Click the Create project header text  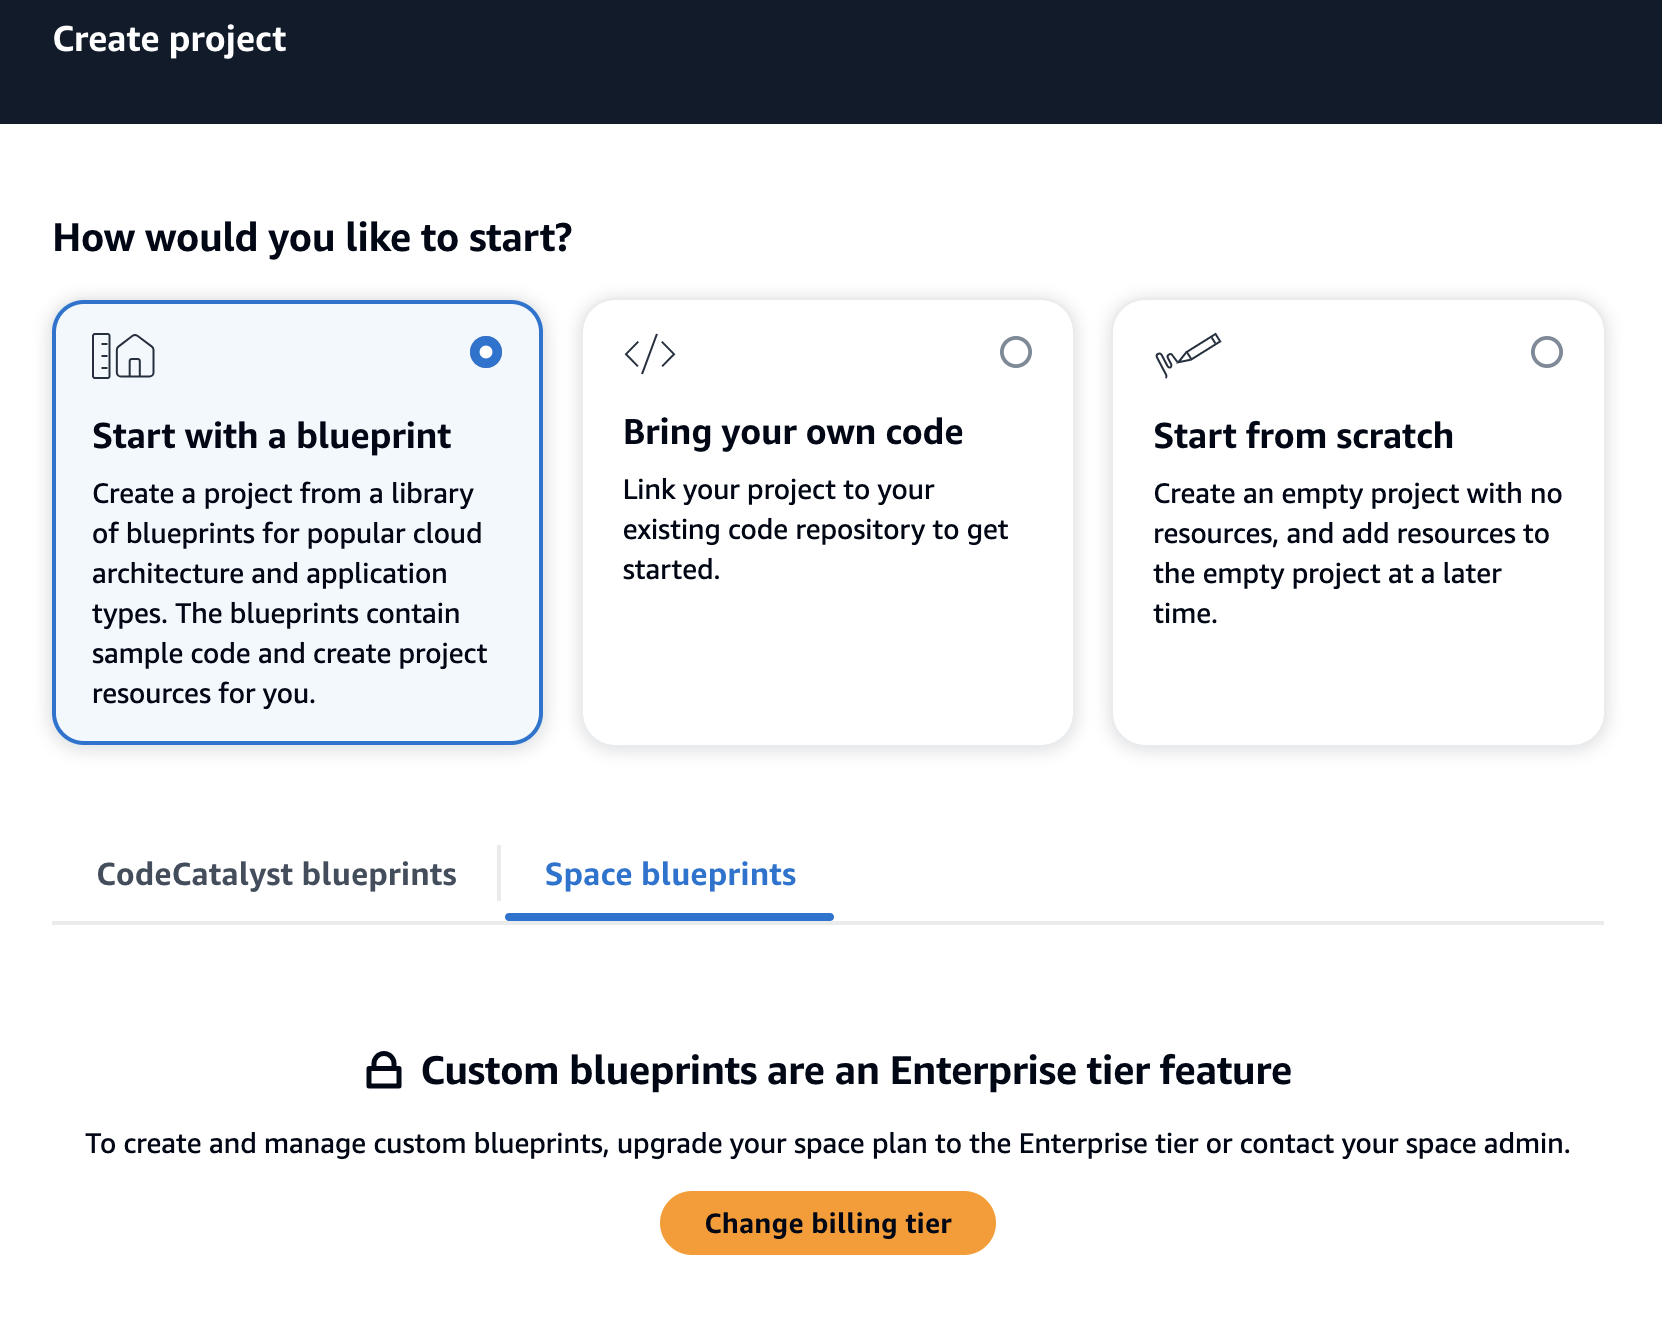click(169, 39)
